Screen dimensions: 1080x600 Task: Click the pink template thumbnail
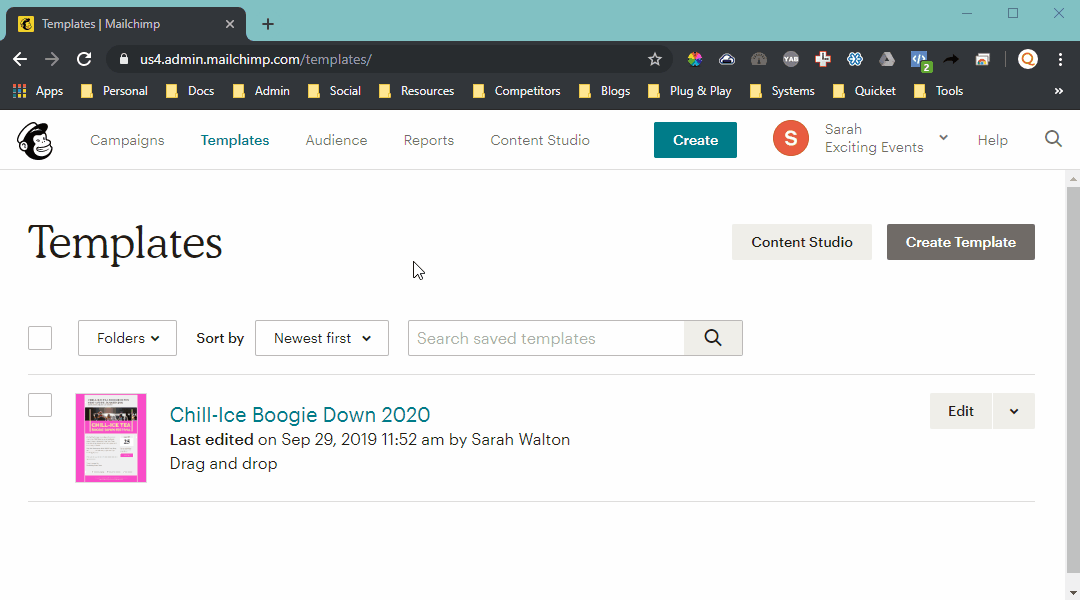(111, 438)
